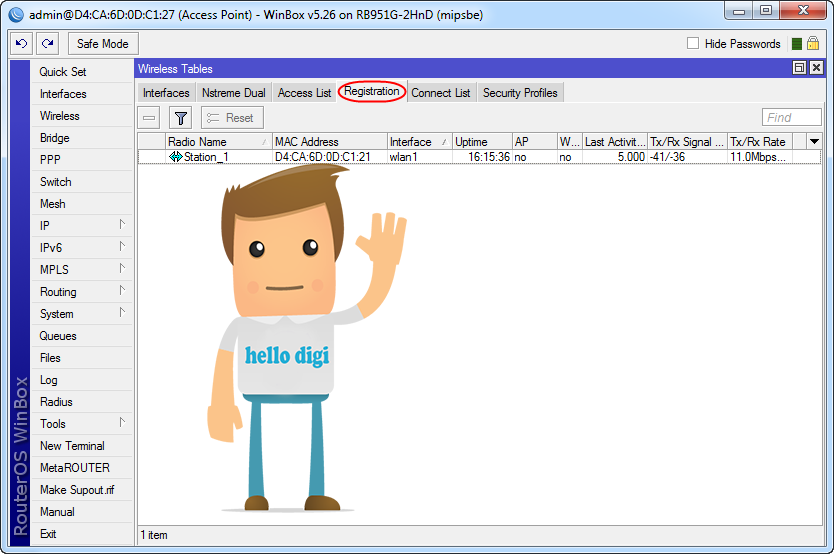Viewport: 834px width, 554px height.
Task: Click the Wireless Tables restore window icon
Action: (799, 68)
